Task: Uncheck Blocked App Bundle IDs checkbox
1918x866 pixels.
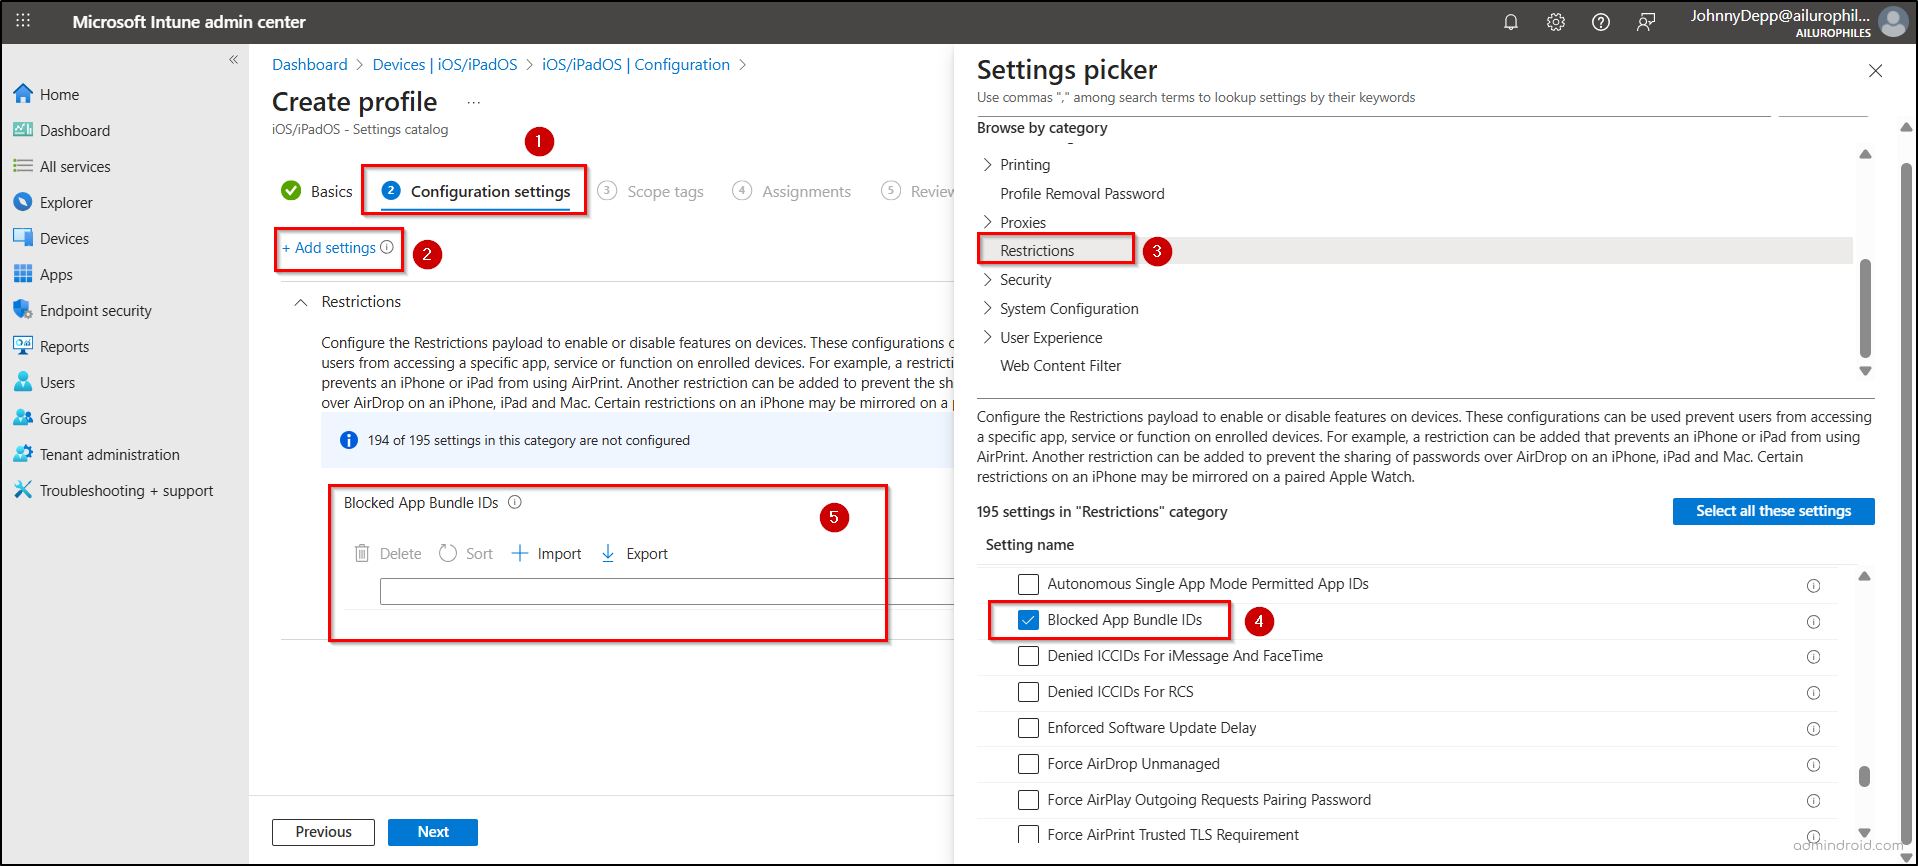Action: click(1028, 620)
